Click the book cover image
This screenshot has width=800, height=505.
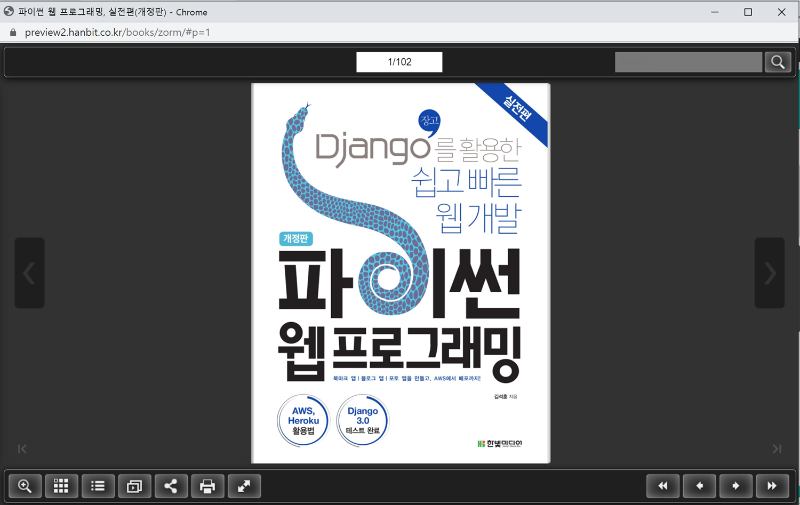pos(401,273)
